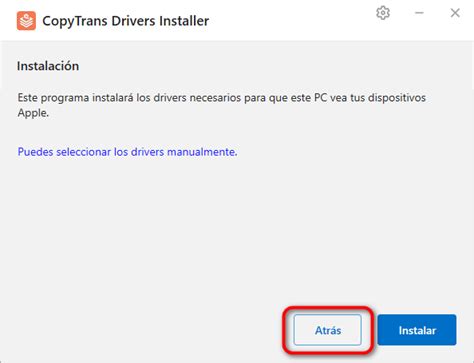Click the 'CopyTrans Drivers Installer' window title
This screenshot has height=363, width=474.
pos(126,21)
